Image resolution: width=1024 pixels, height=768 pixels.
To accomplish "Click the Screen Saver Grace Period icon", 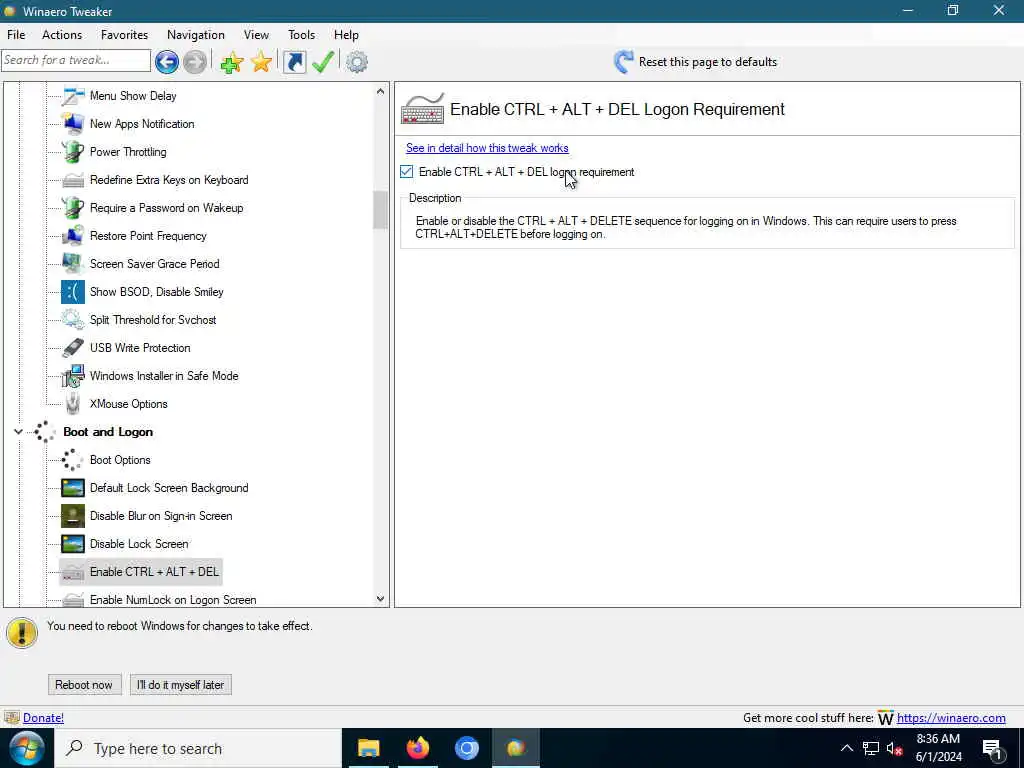I will 72,264.
